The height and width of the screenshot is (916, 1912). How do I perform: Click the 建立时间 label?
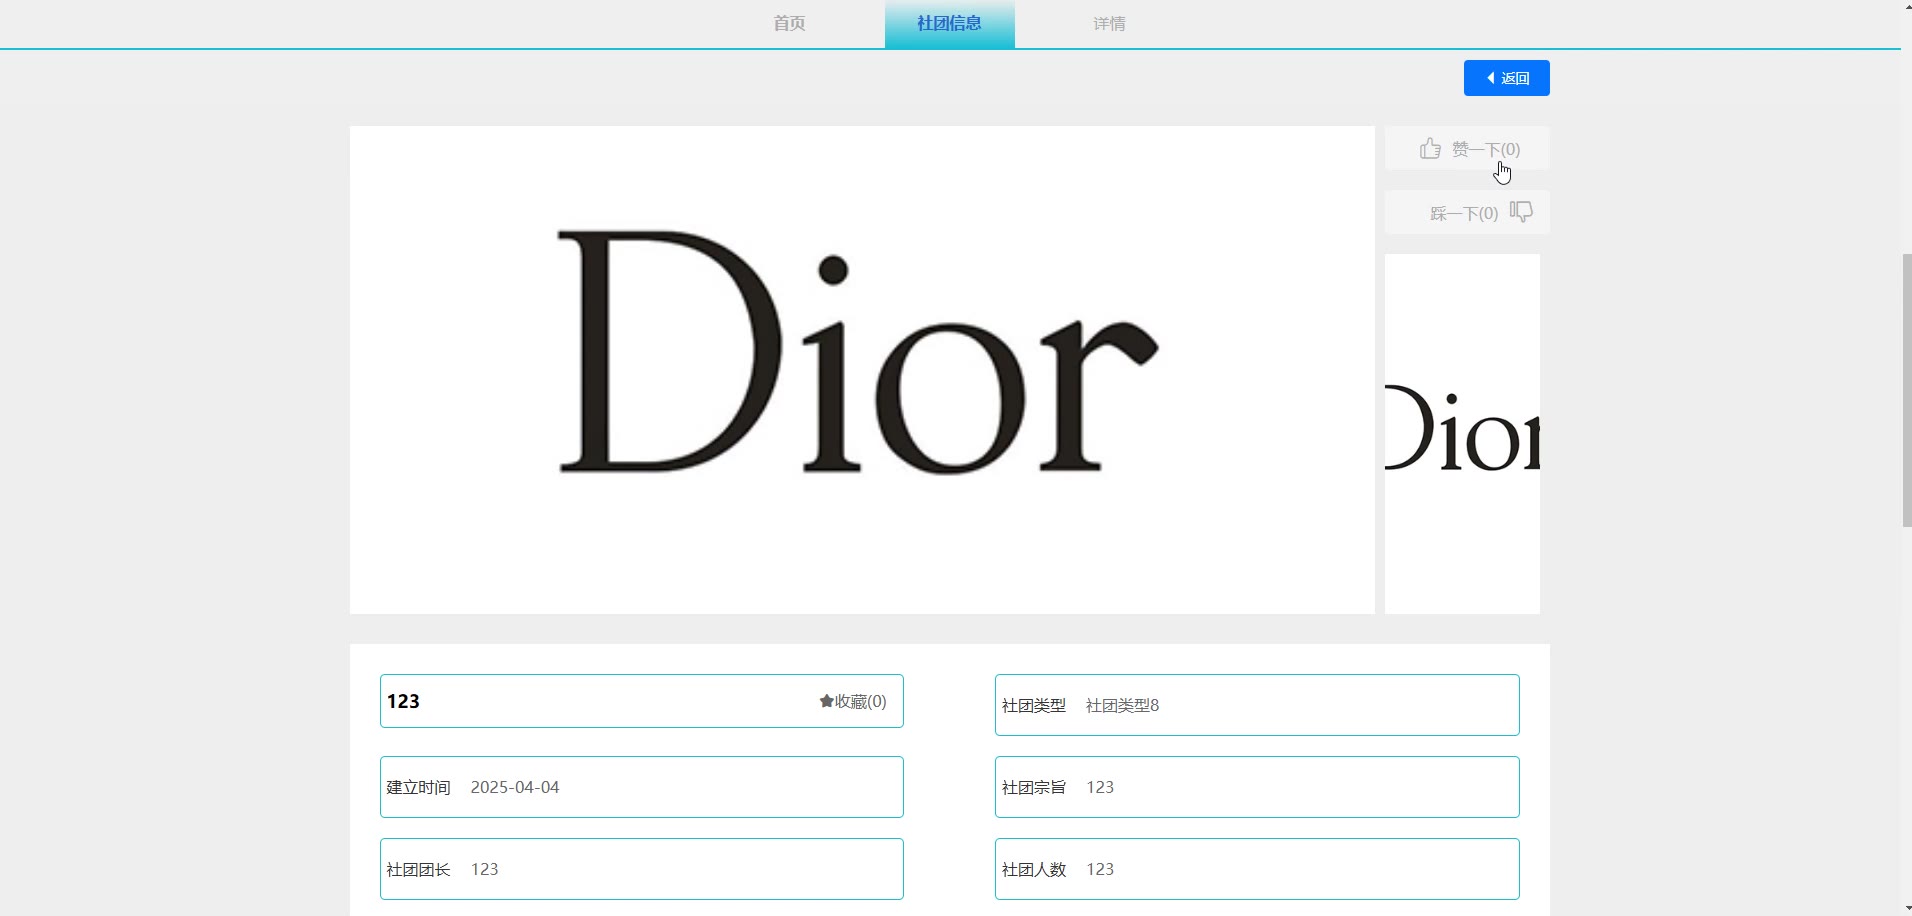coord(419,787)
